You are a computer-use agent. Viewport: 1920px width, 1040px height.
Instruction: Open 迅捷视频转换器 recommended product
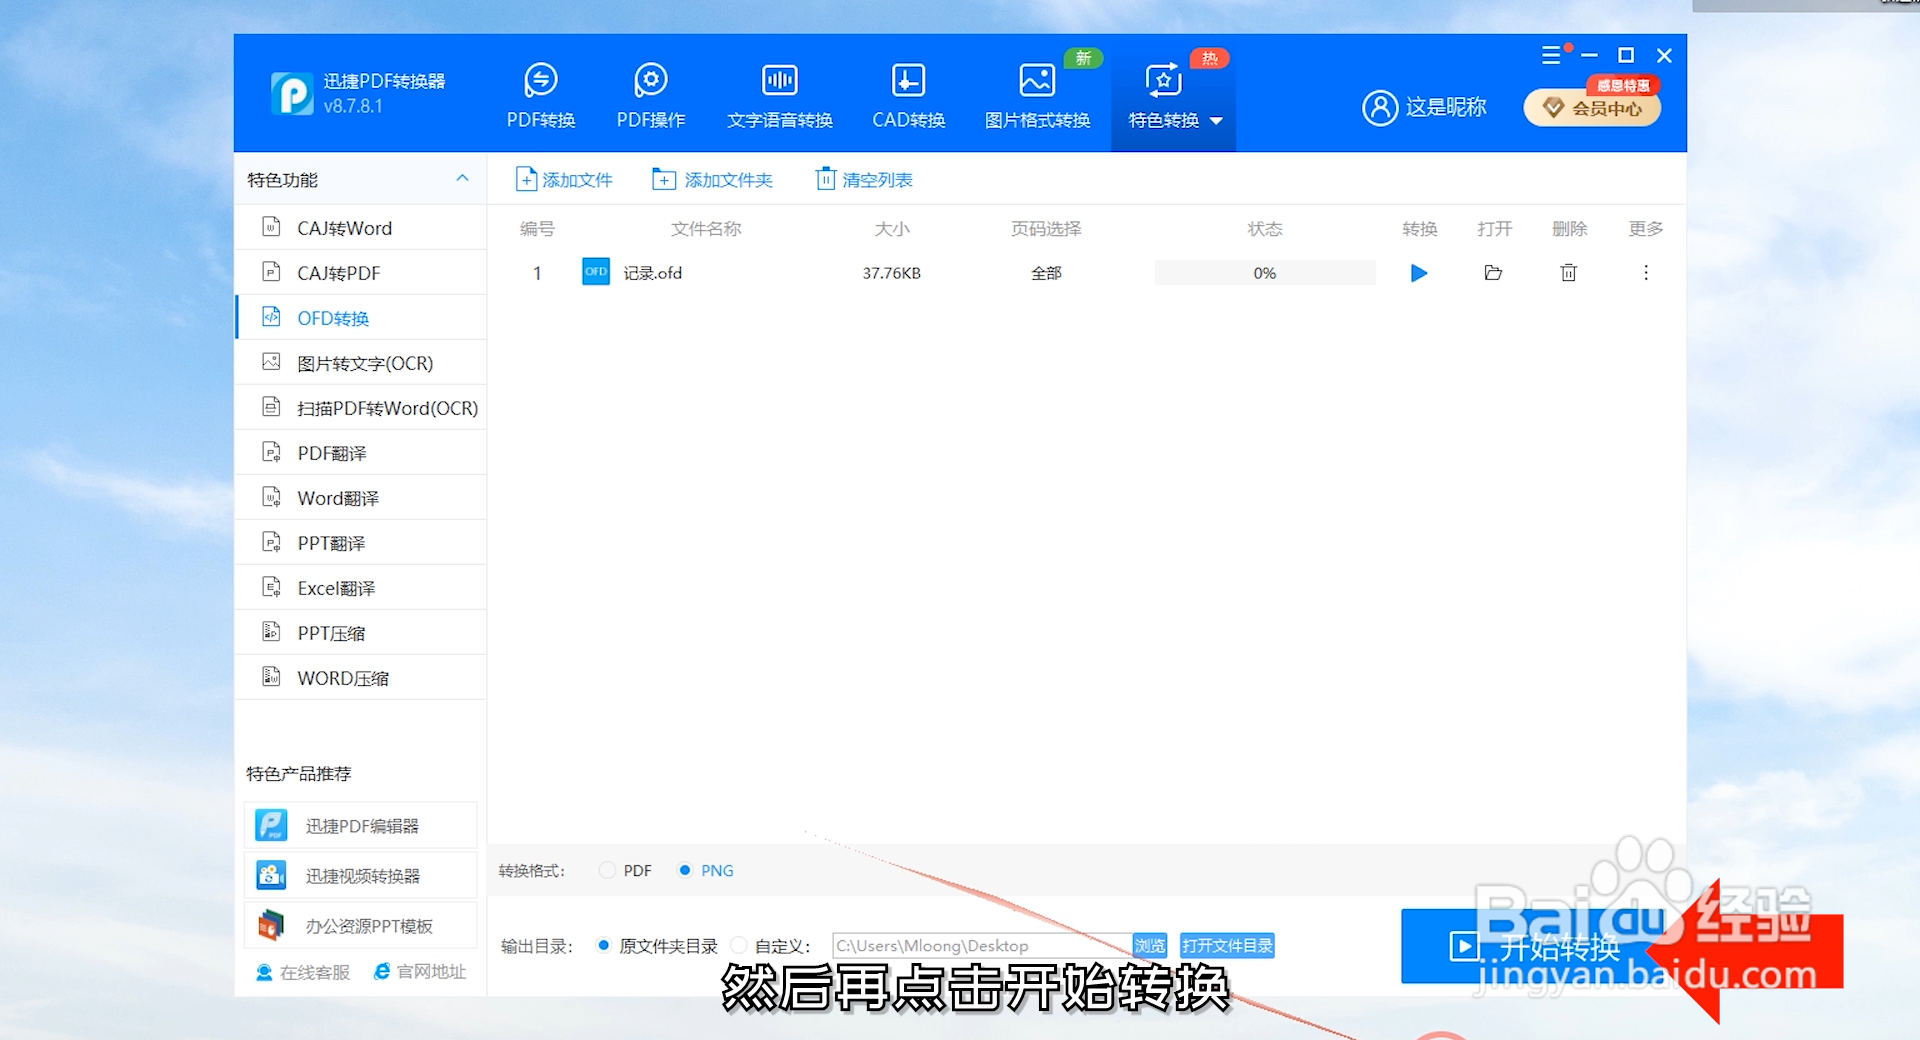coord(360,875)
